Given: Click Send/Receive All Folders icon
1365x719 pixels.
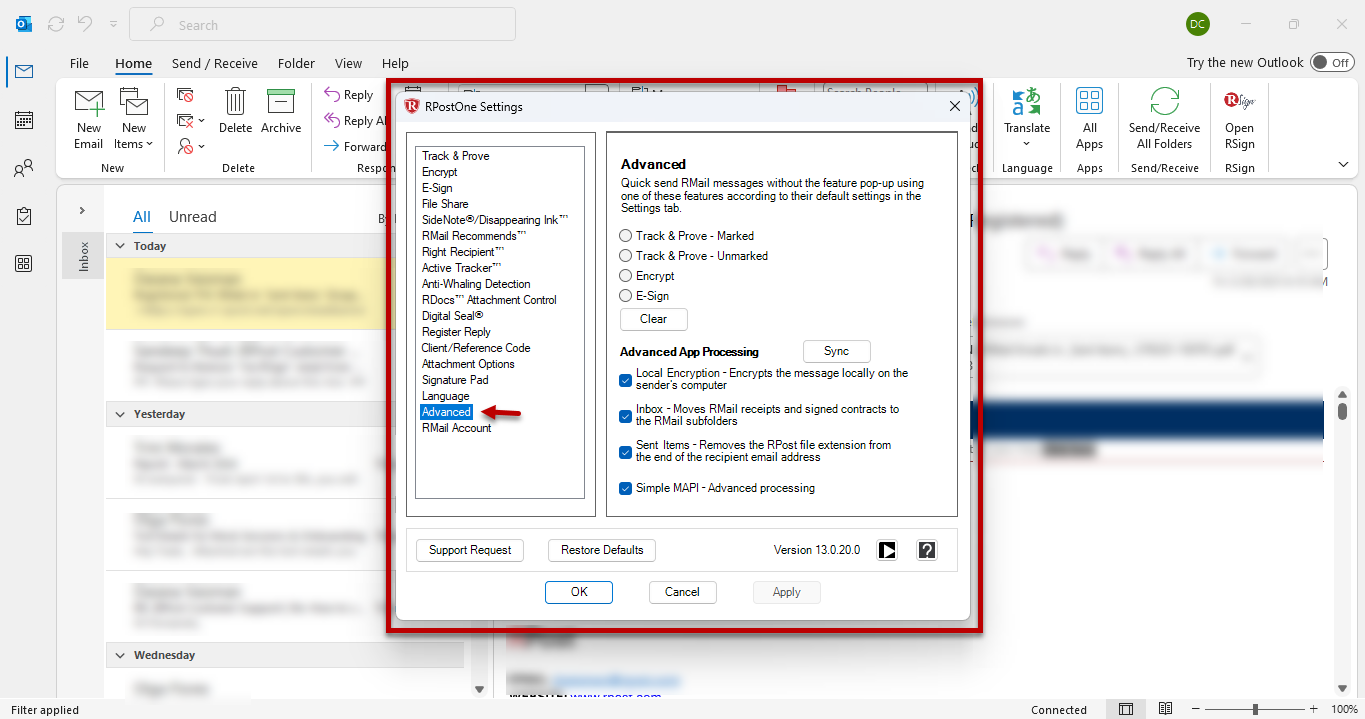Looking at the screenshot, I should [1164, 103].
